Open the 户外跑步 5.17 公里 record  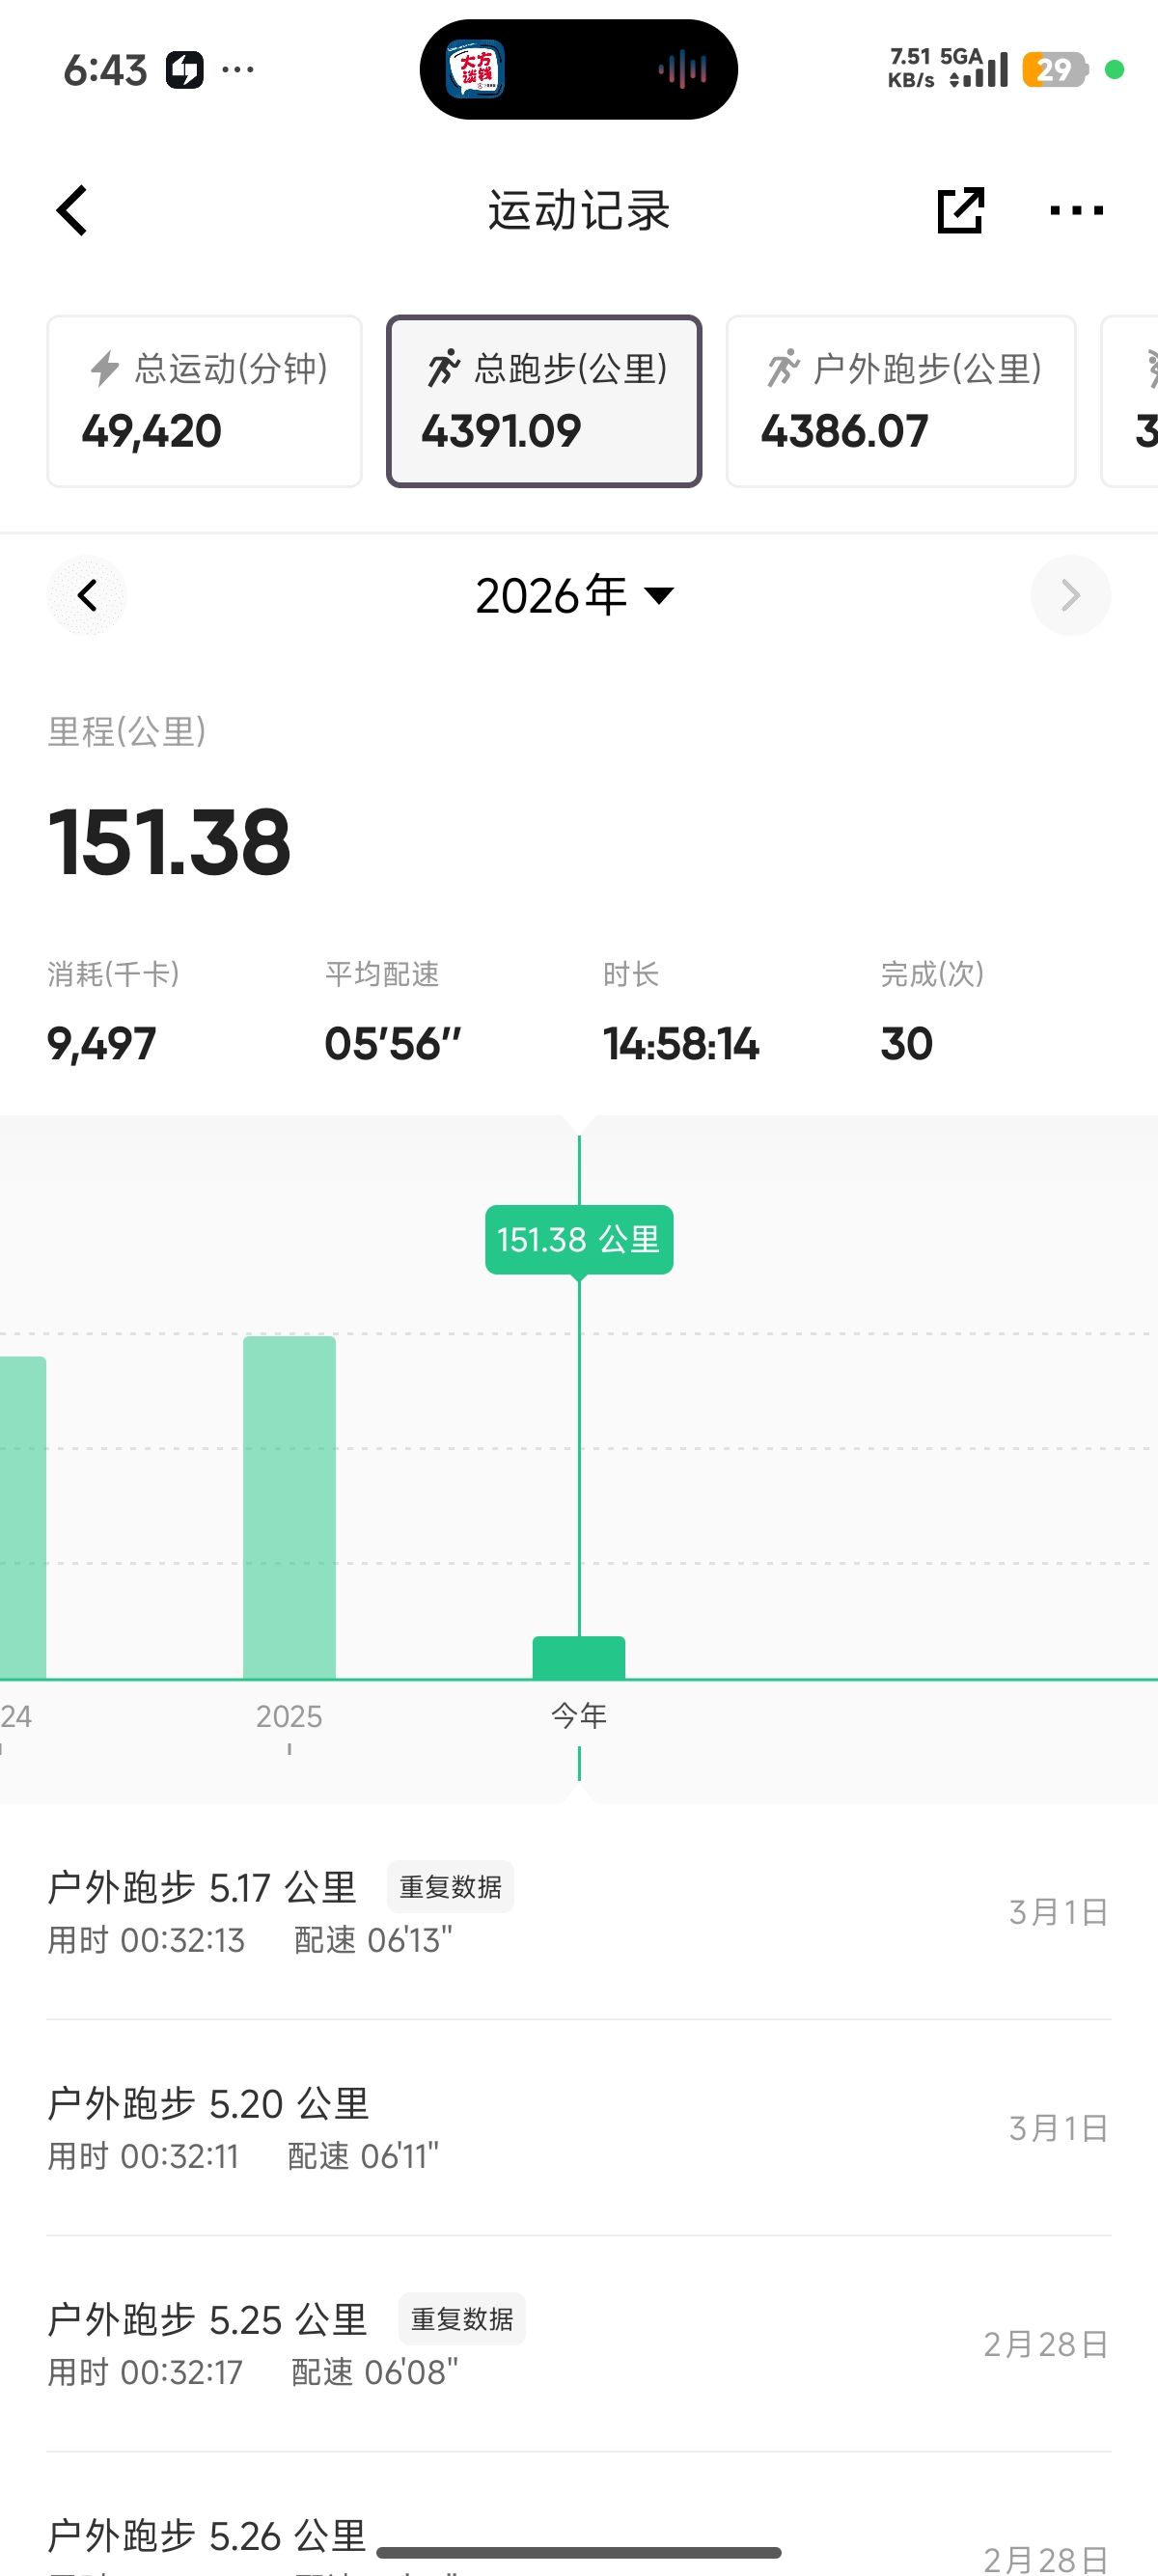point(579,1912)
